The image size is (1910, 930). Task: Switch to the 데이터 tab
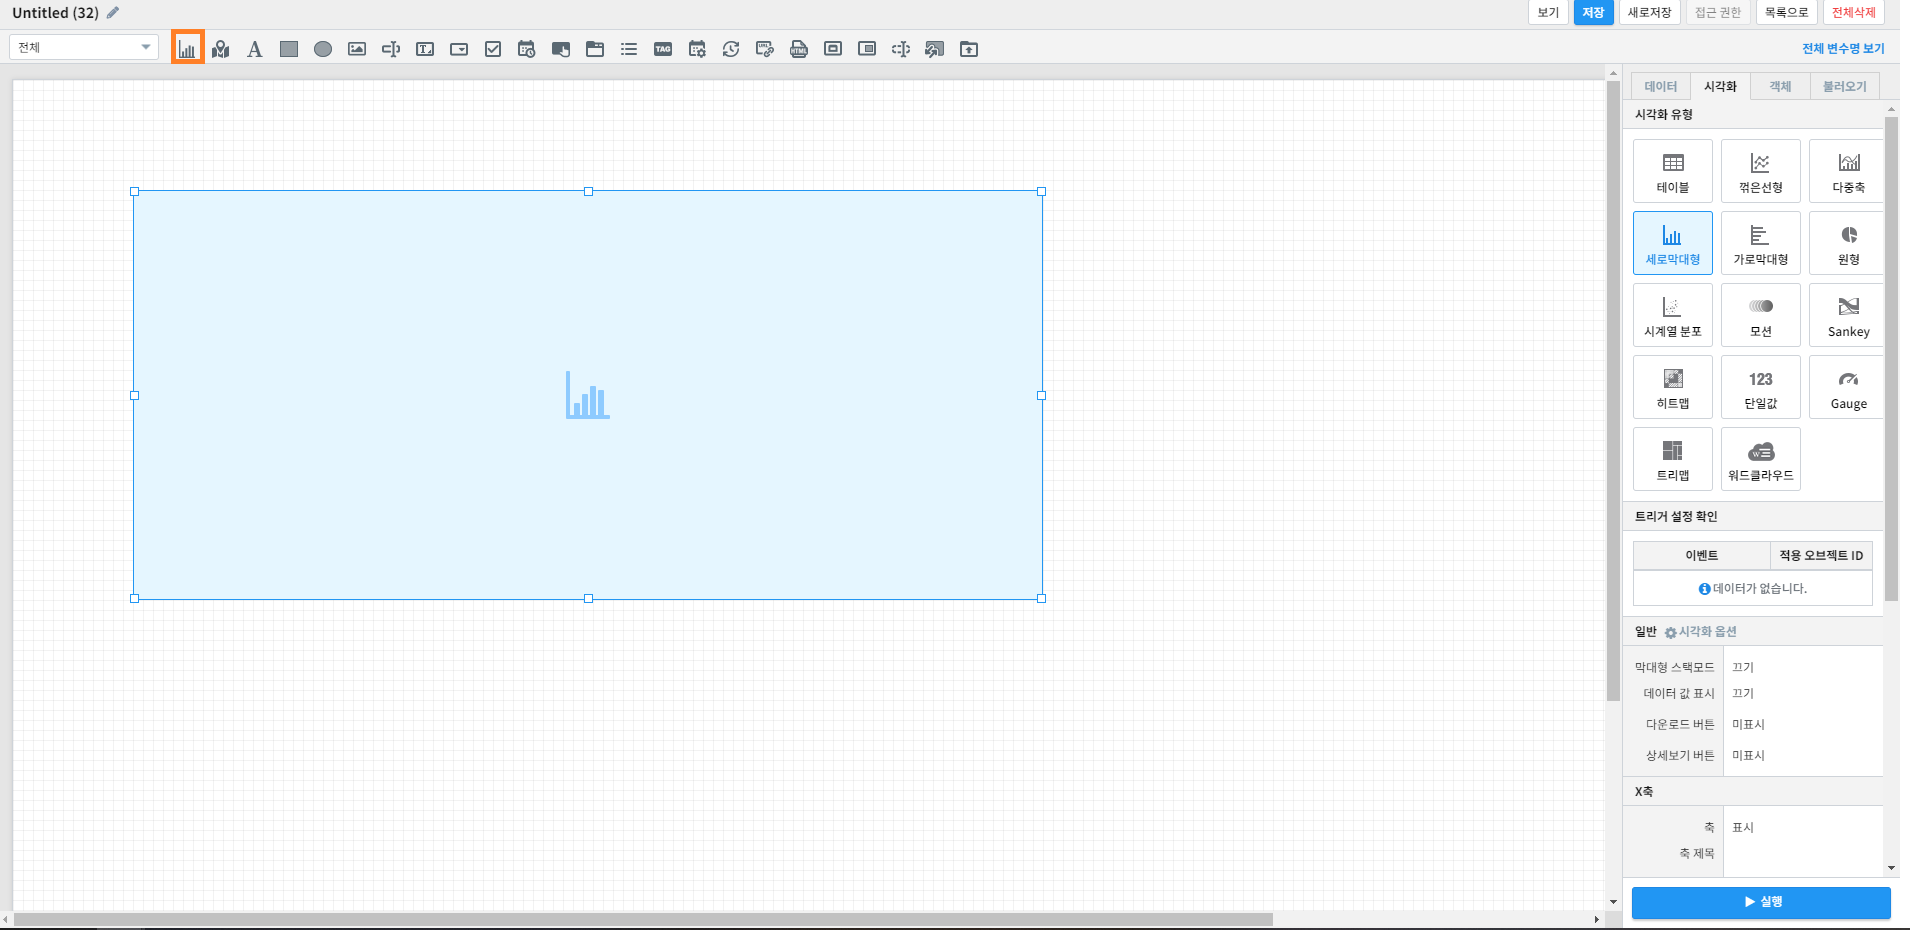[1661, 86]
